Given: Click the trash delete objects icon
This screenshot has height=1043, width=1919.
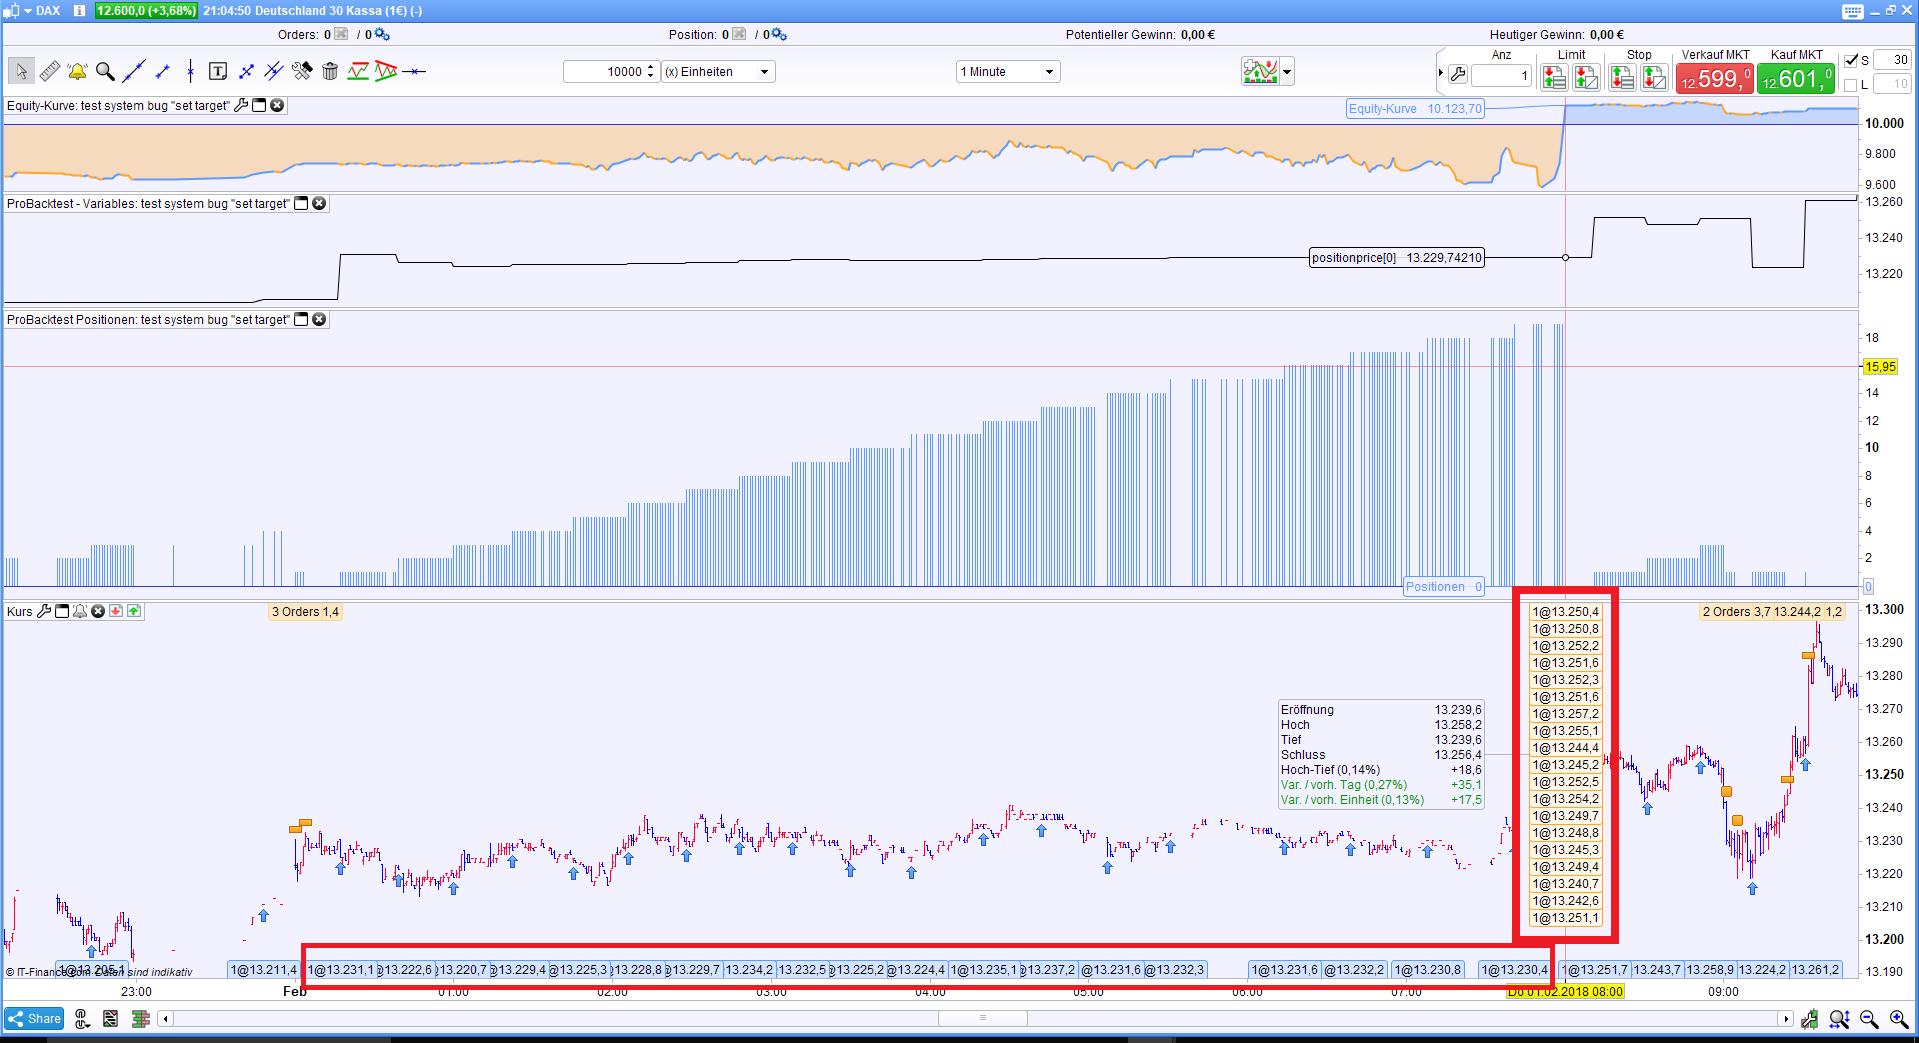Looking at the screenshot, I should tap(330, 72).
